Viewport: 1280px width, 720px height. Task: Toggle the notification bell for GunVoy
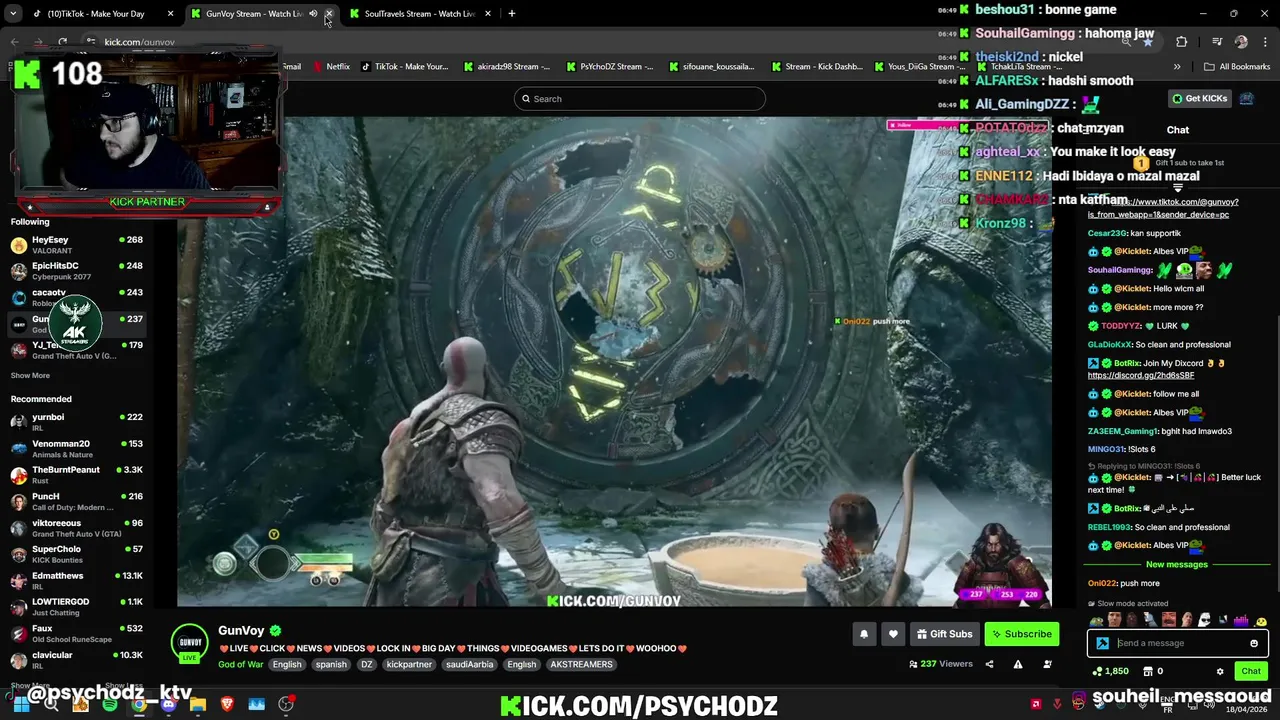tap(863, 634)
